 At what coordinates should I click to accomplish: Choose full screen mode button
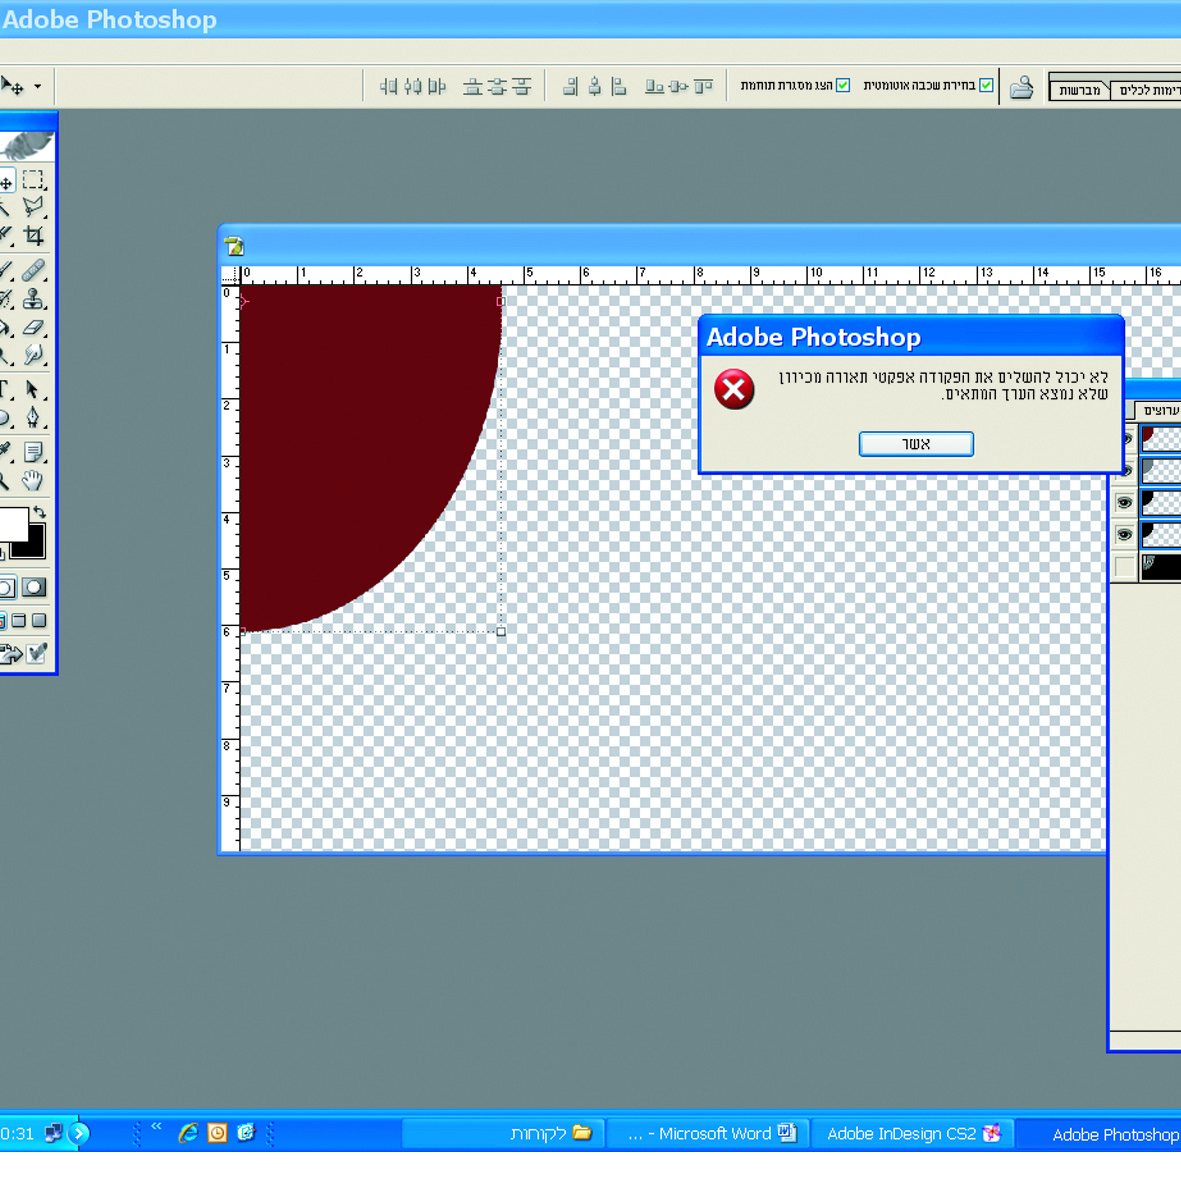click(x=39, y=621)
